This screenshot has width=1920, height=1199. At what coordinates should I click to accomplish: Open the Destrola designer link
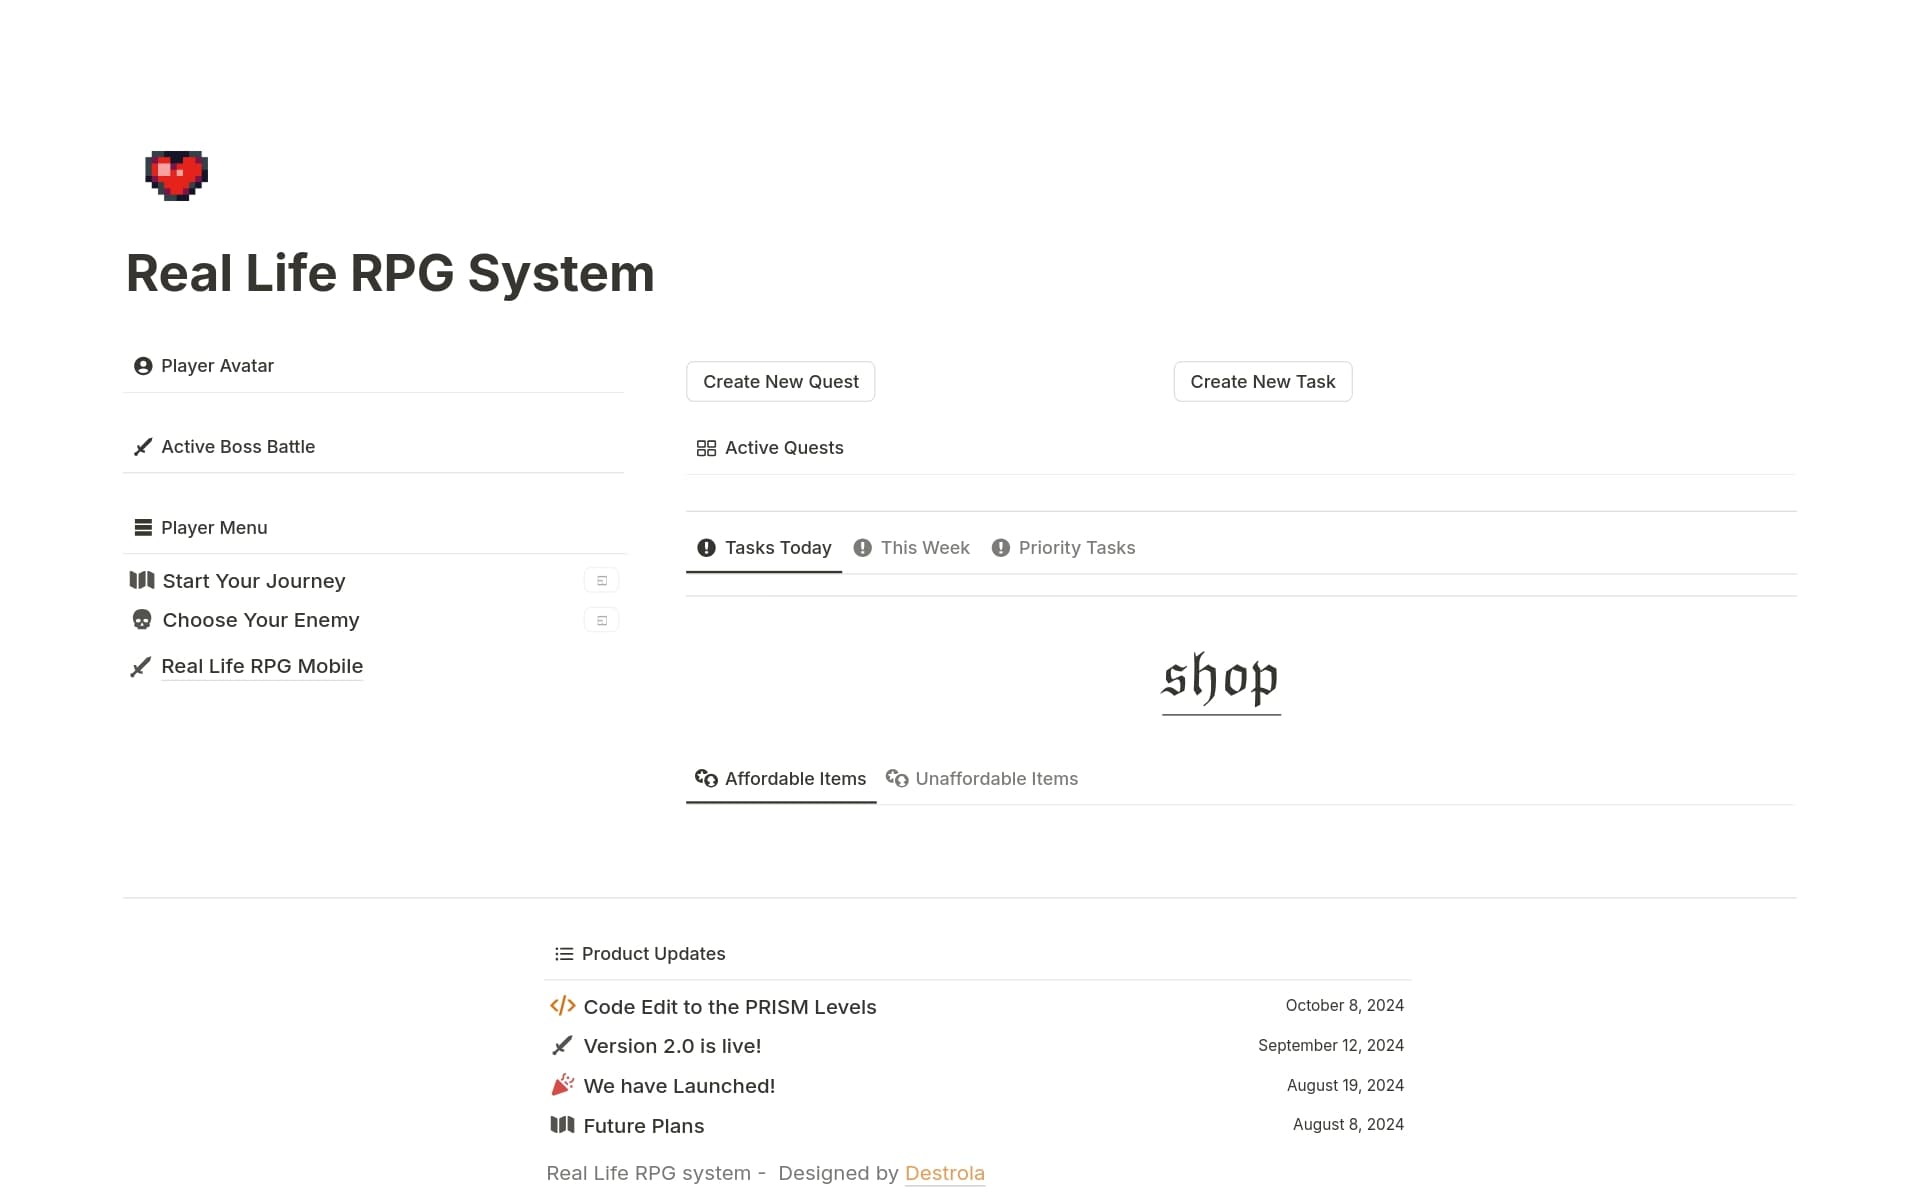944,1173
